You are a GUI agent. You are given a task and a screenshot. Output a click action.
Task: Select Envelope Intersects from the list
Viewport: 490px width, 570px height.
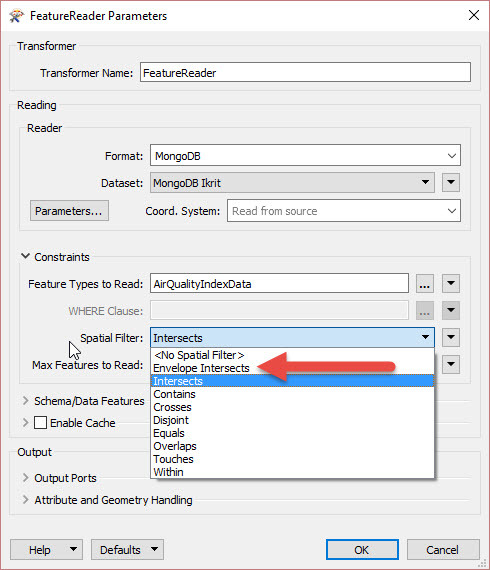coord(201,368)
